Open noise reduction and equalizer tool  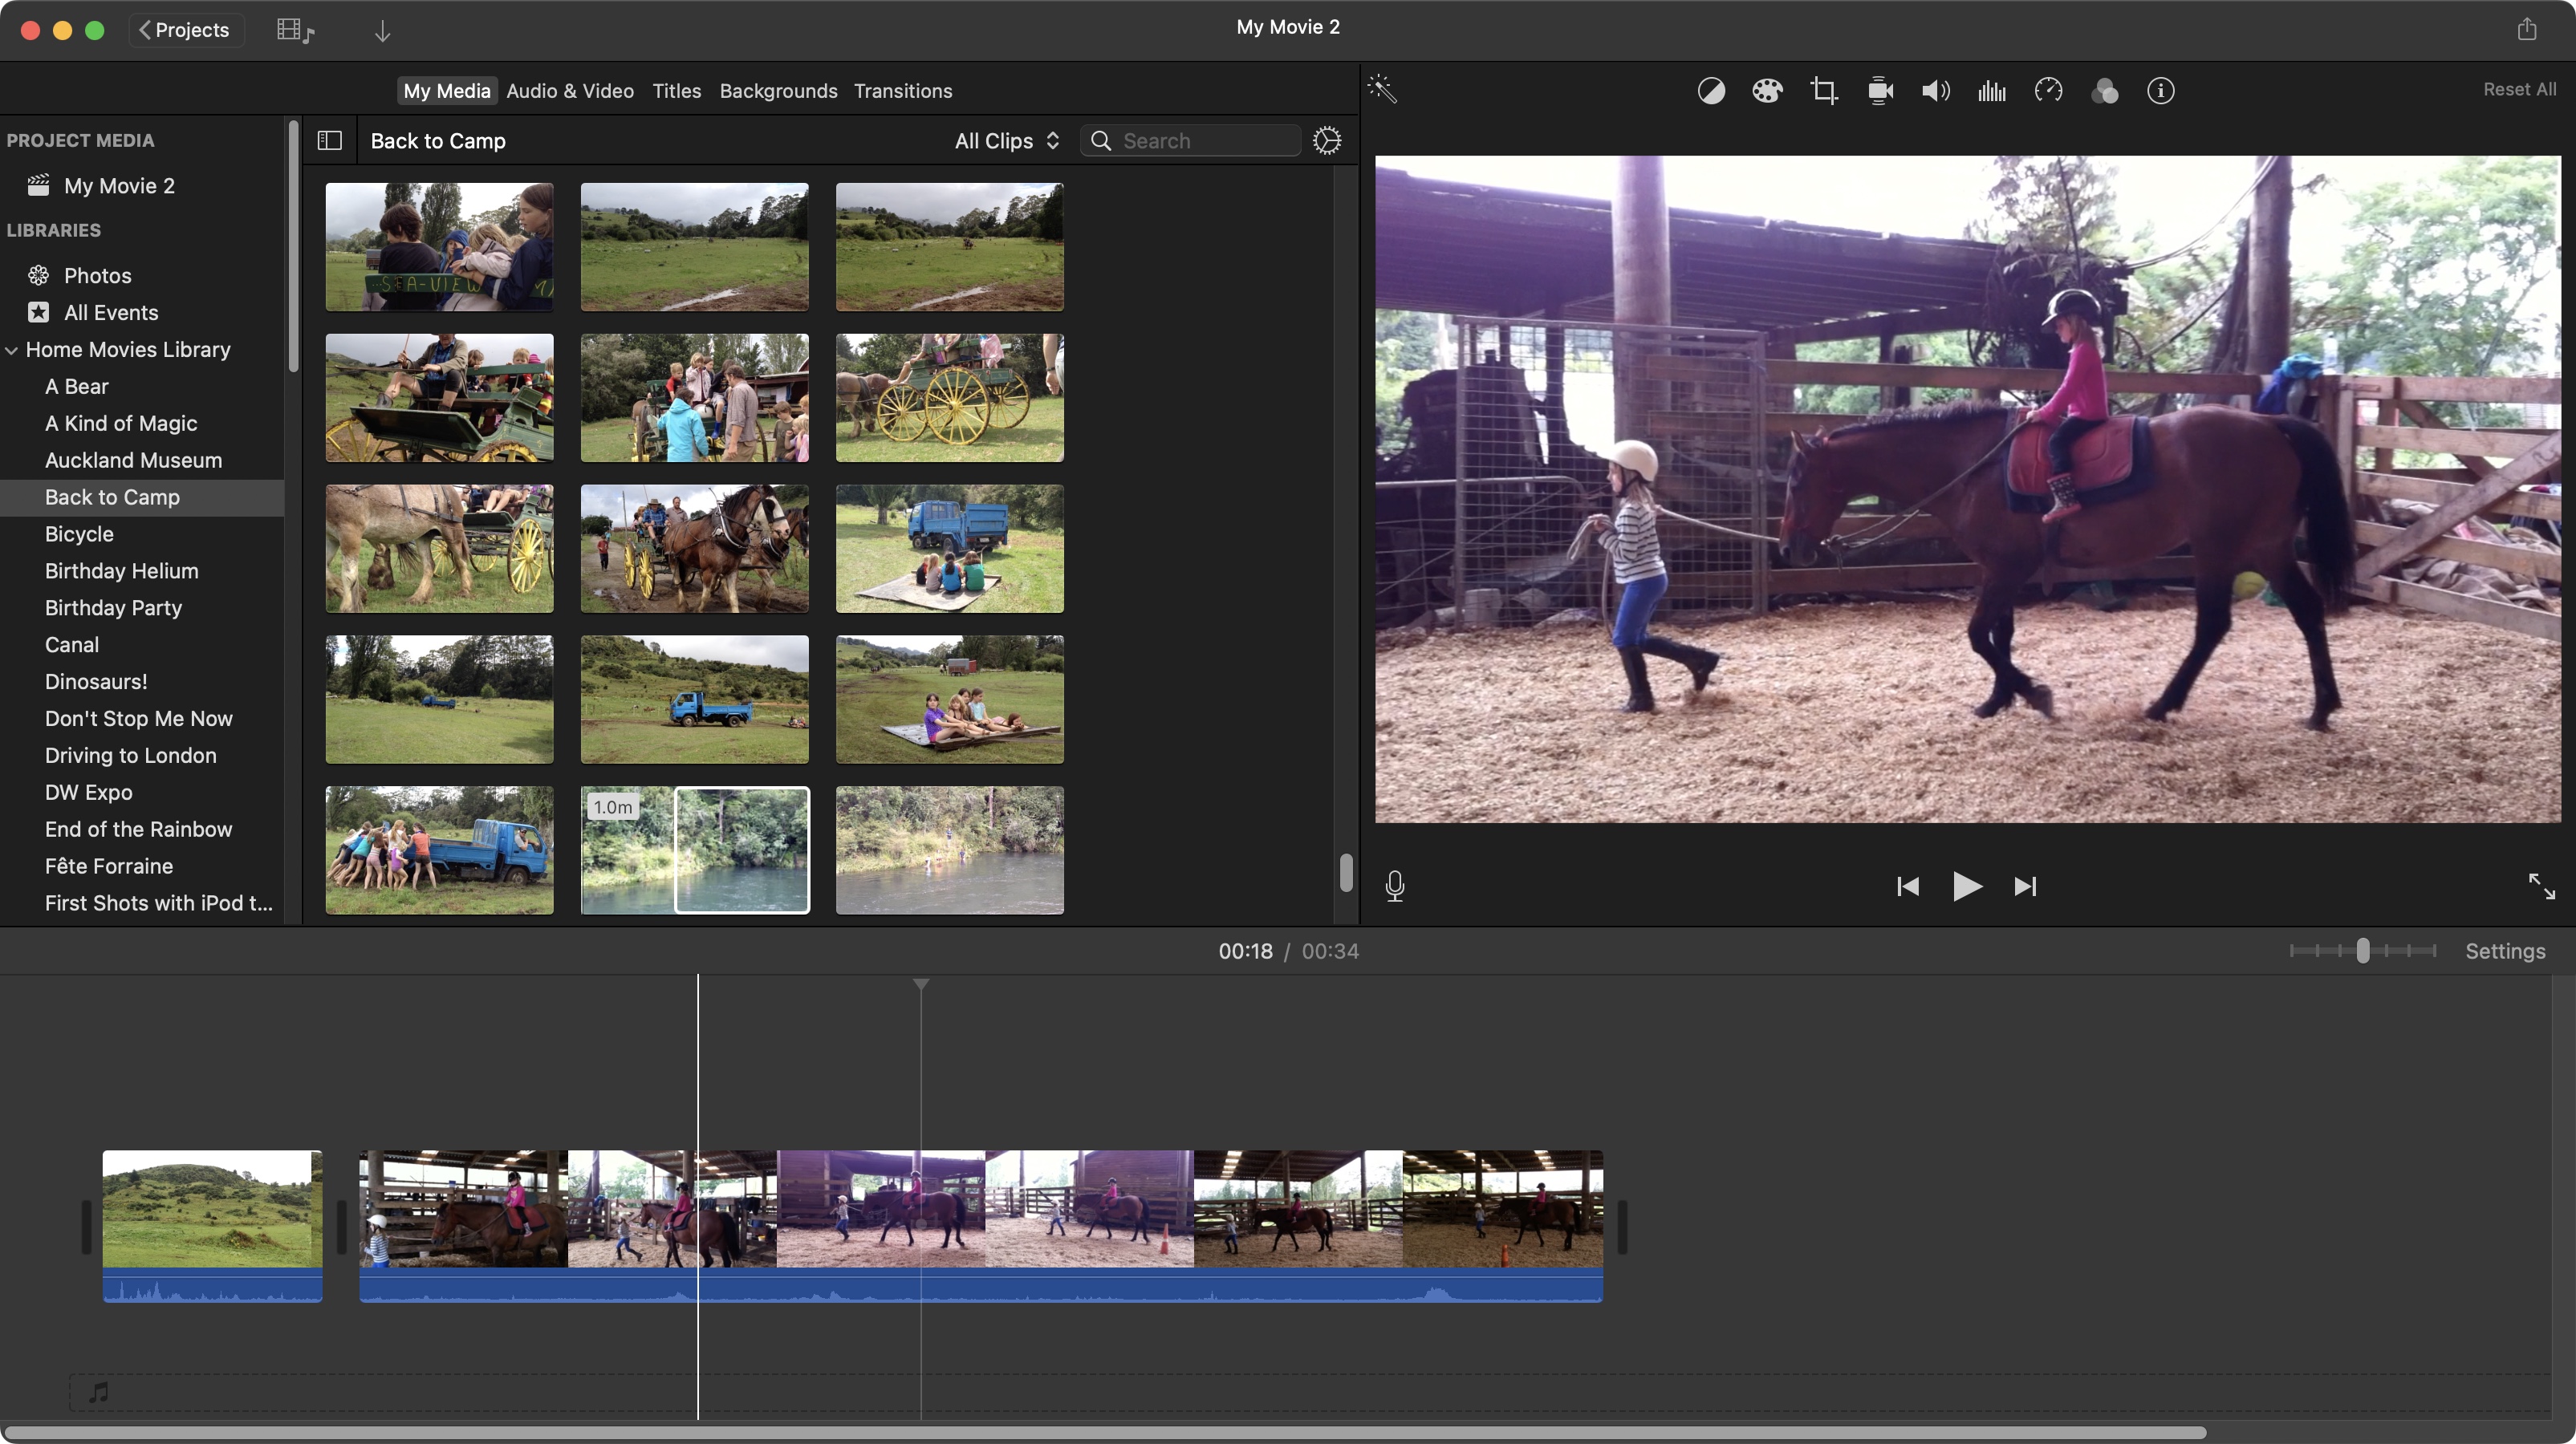click(1992, 91)
